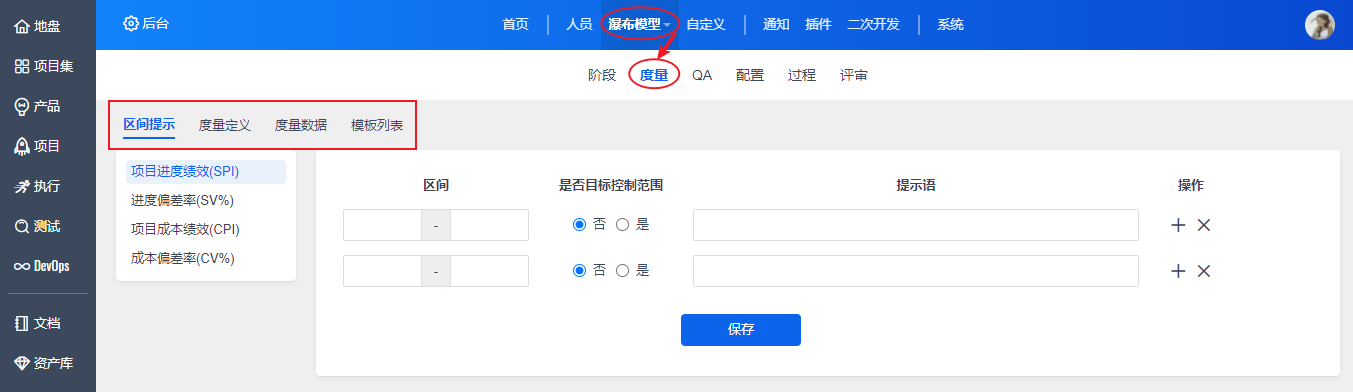The image size is (1353, 392).
Task: Delete the second row with X icon
Action: [1204, 271]
